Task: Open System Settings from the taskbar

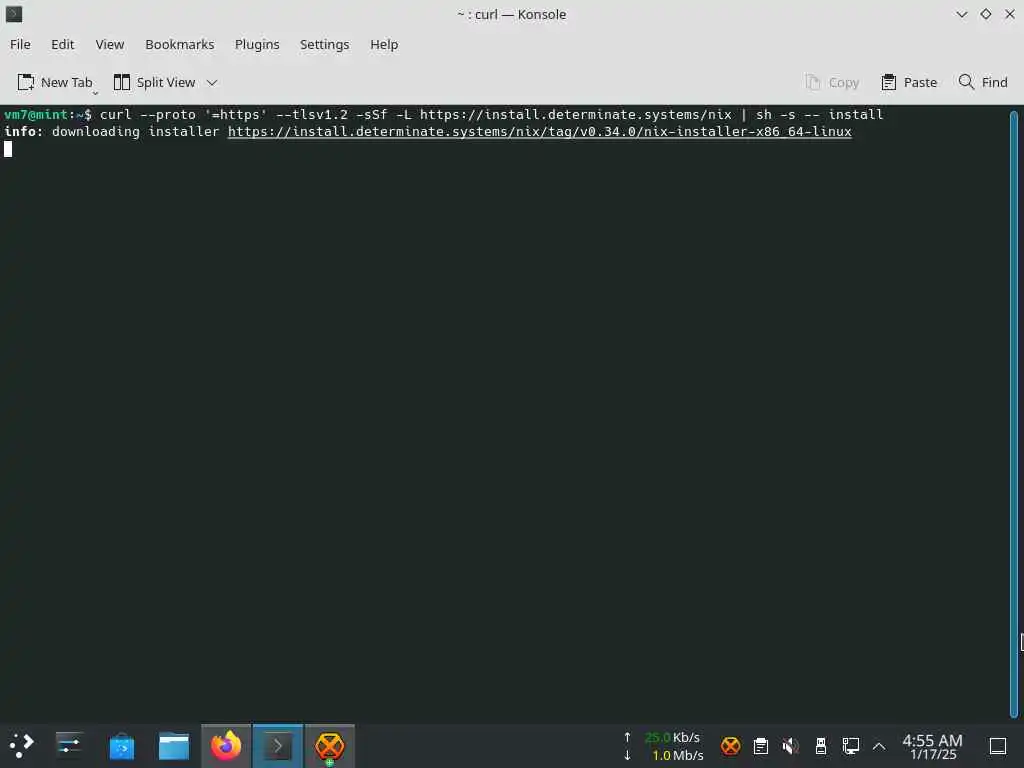Action: tap(69, 746)
